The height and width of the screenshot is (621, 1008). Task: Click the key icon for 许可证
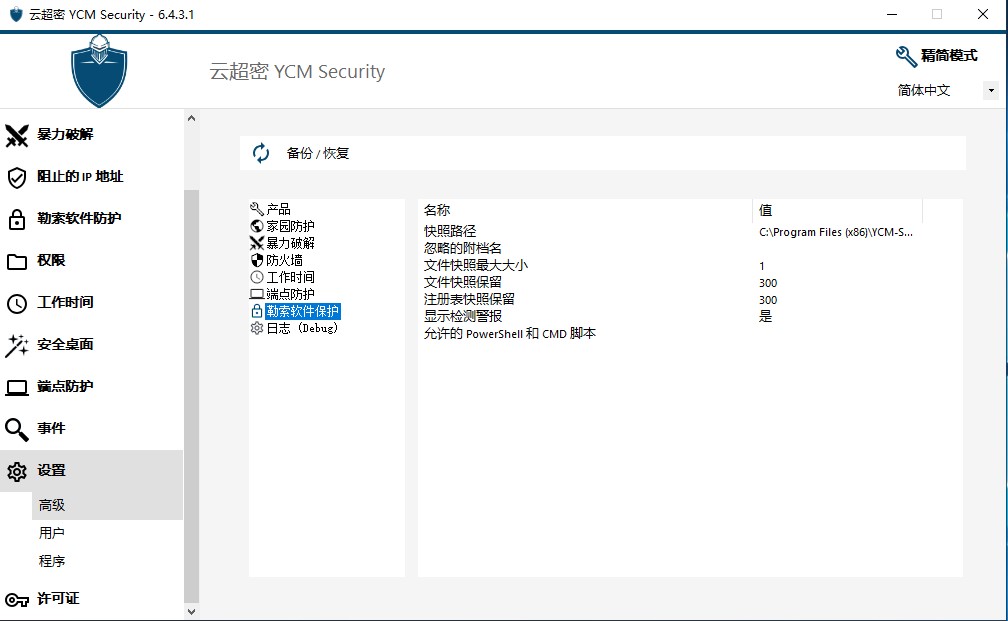tap(17, 600)
